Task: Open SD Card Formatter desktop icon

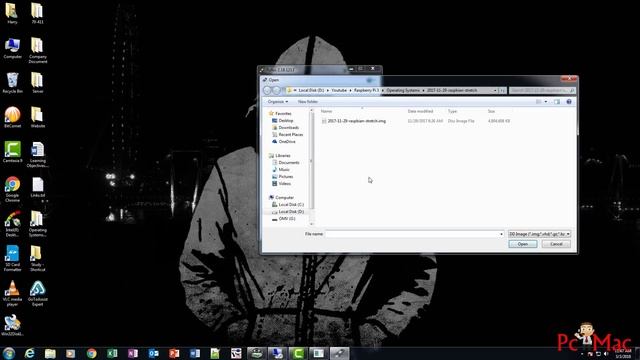Action: click(x=12, y=258)
